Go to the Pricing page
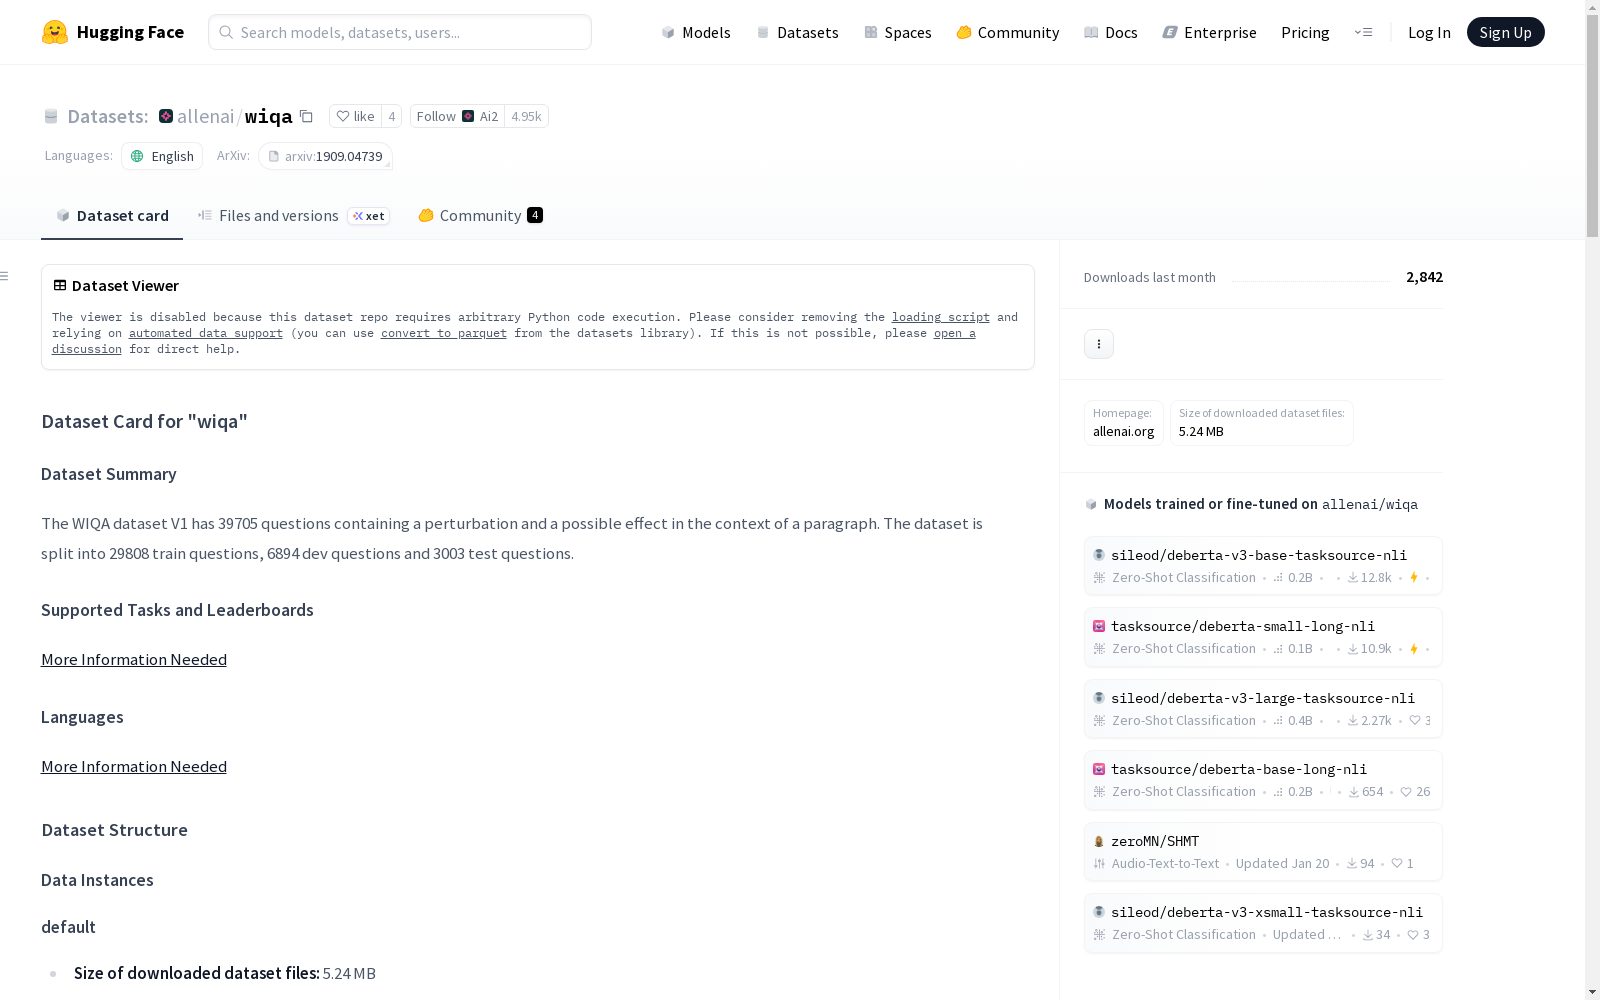The image size is (1600, 1000). click(1305, 32)
